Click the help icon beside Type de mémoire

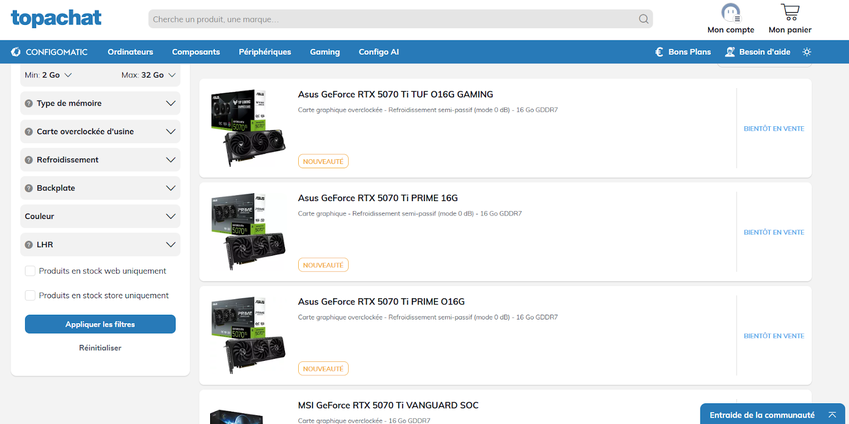click(x=28, y=103)
